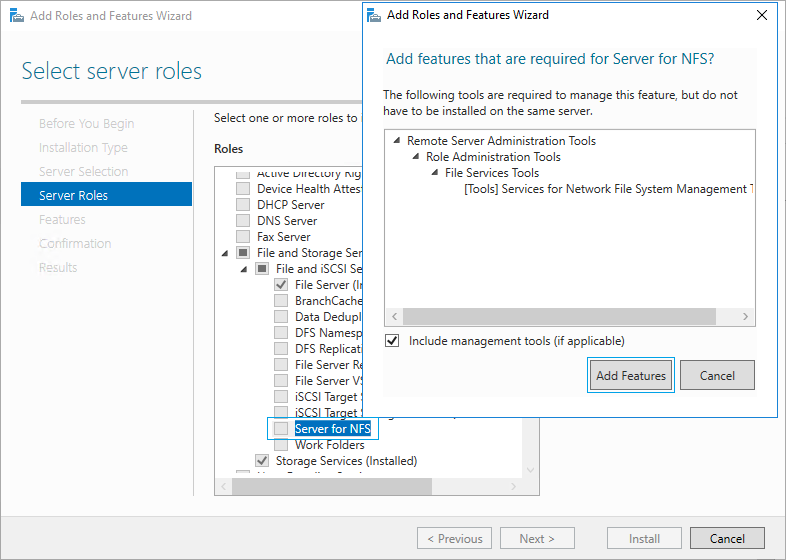Cancel the required features dialog
The height and width of the screenshot is (560, 786).
pyautogui.click(x=717, y=376)
